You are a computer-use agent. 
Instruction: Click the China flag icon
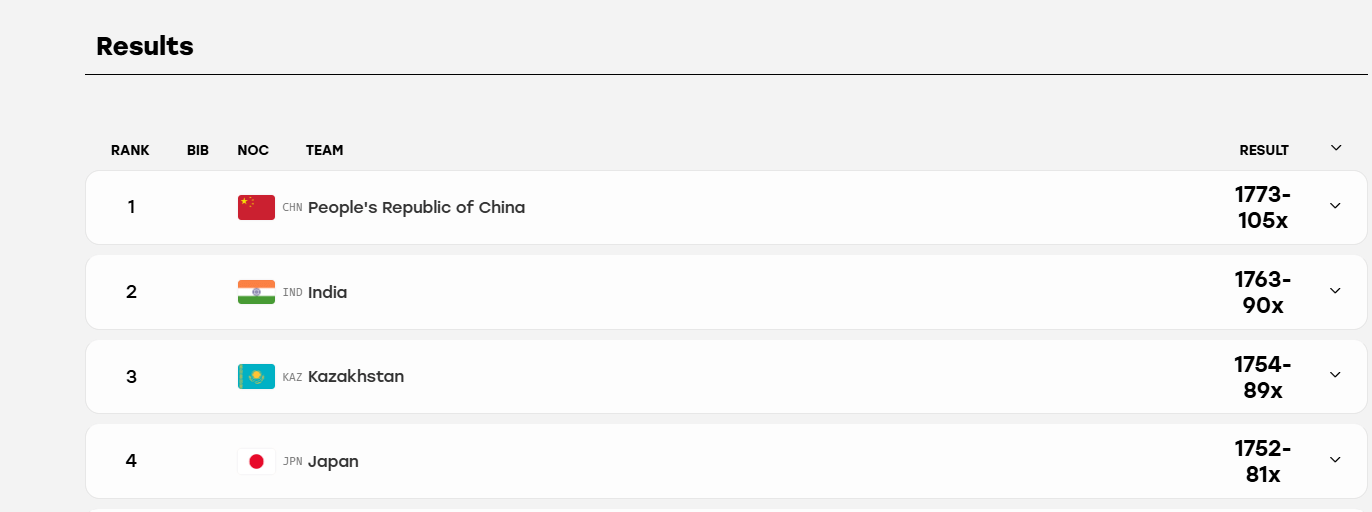point(256,207)
